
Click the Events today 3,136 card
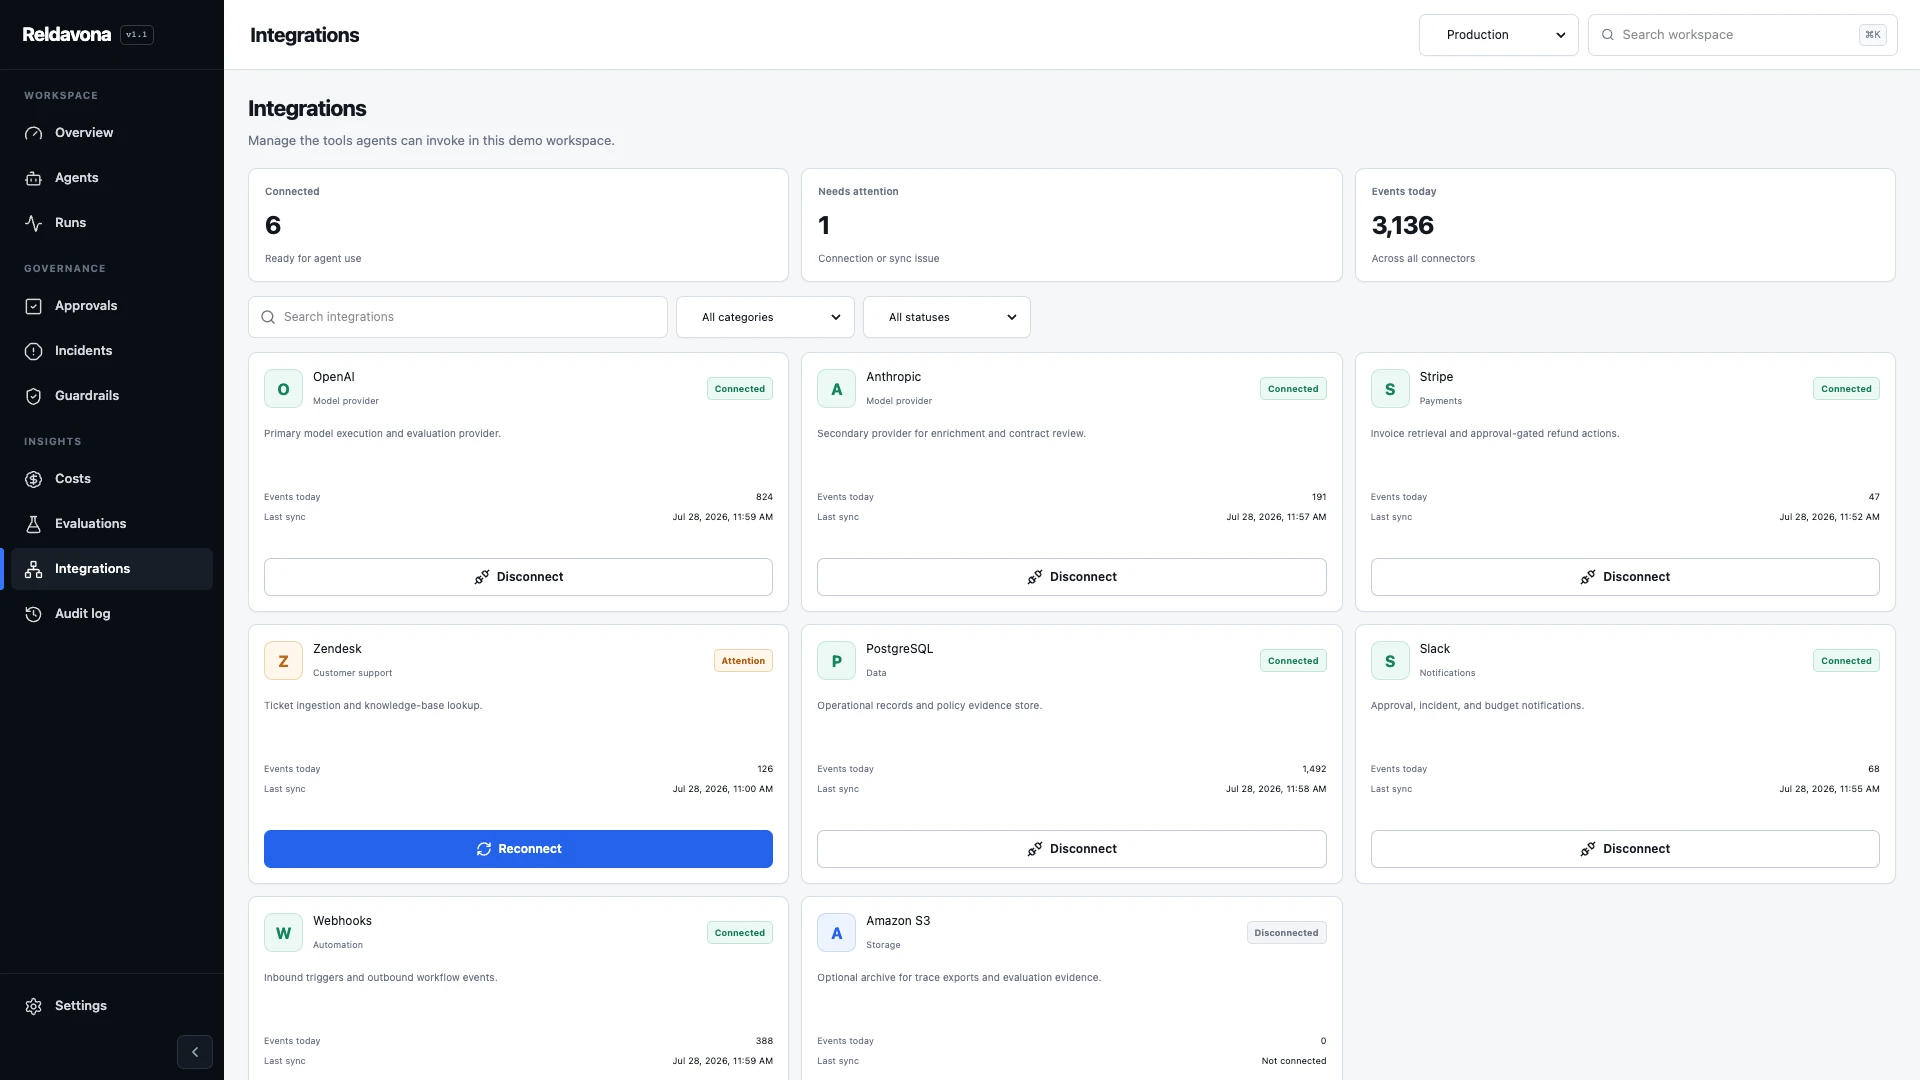[x=1625, y=225]
